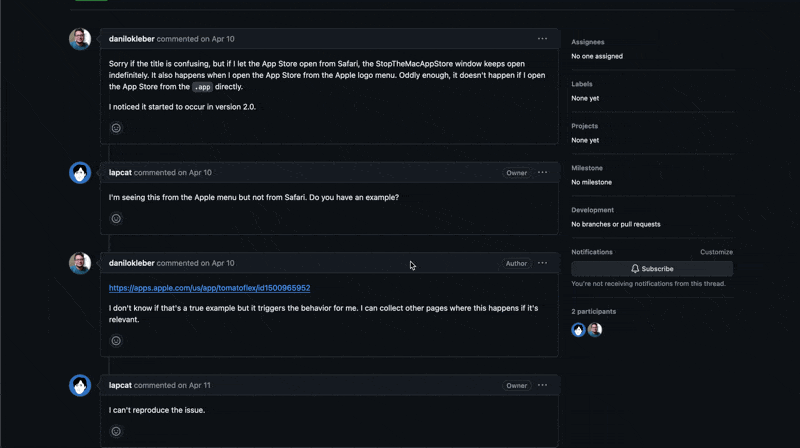Open options menu on the Author comment
The width and height of the screenshot is (800, 448).
point(542,263)
